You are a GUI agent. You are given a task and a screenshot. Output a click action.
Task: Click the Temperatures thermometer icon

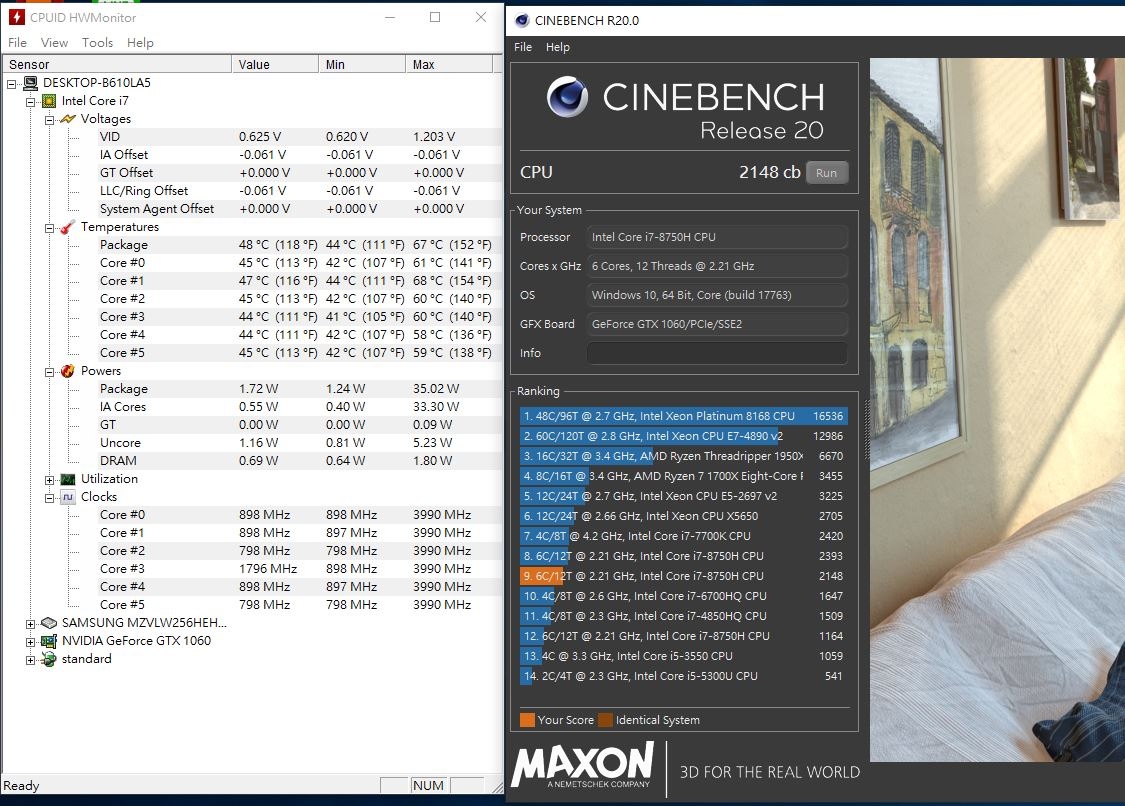pos(67,227)
